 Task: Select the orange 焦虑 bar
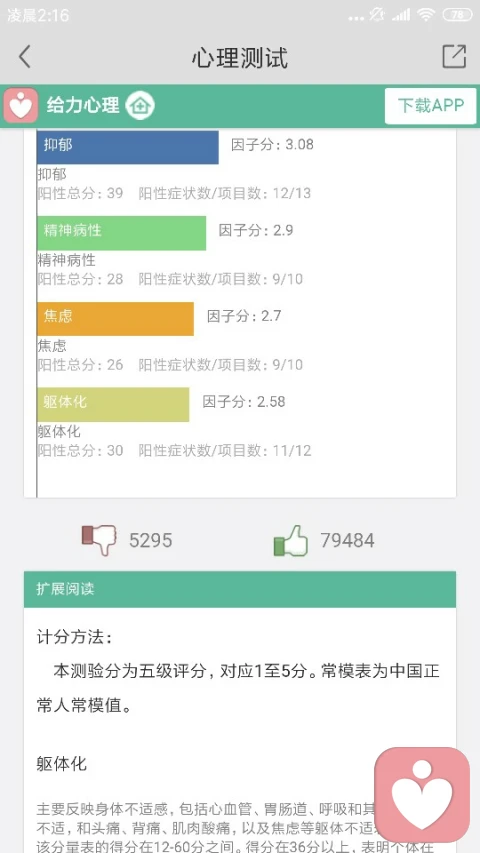click(115, 319)
